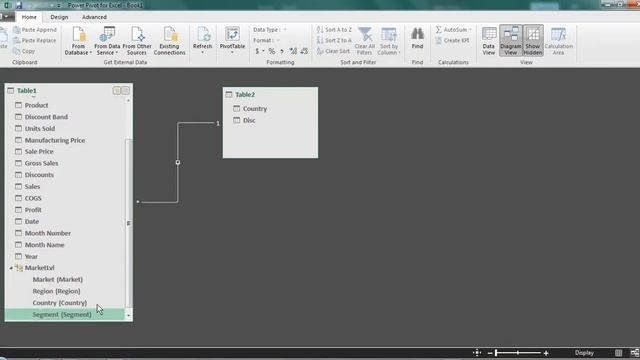Click Fit to Screen icon
Viewport: 640px width, 360px height.
[x=477, y=353]
